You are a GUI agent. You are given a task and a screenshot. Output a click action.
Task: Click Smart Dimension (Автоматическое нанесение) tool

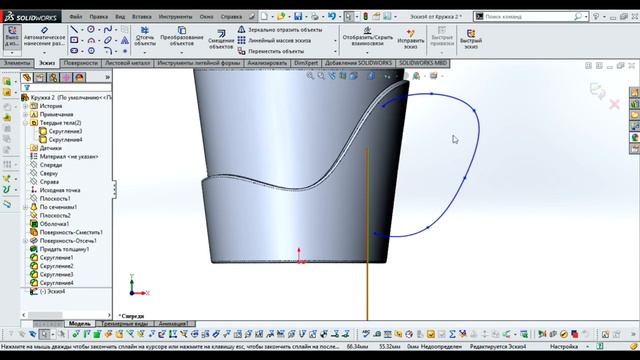[44, 36]
